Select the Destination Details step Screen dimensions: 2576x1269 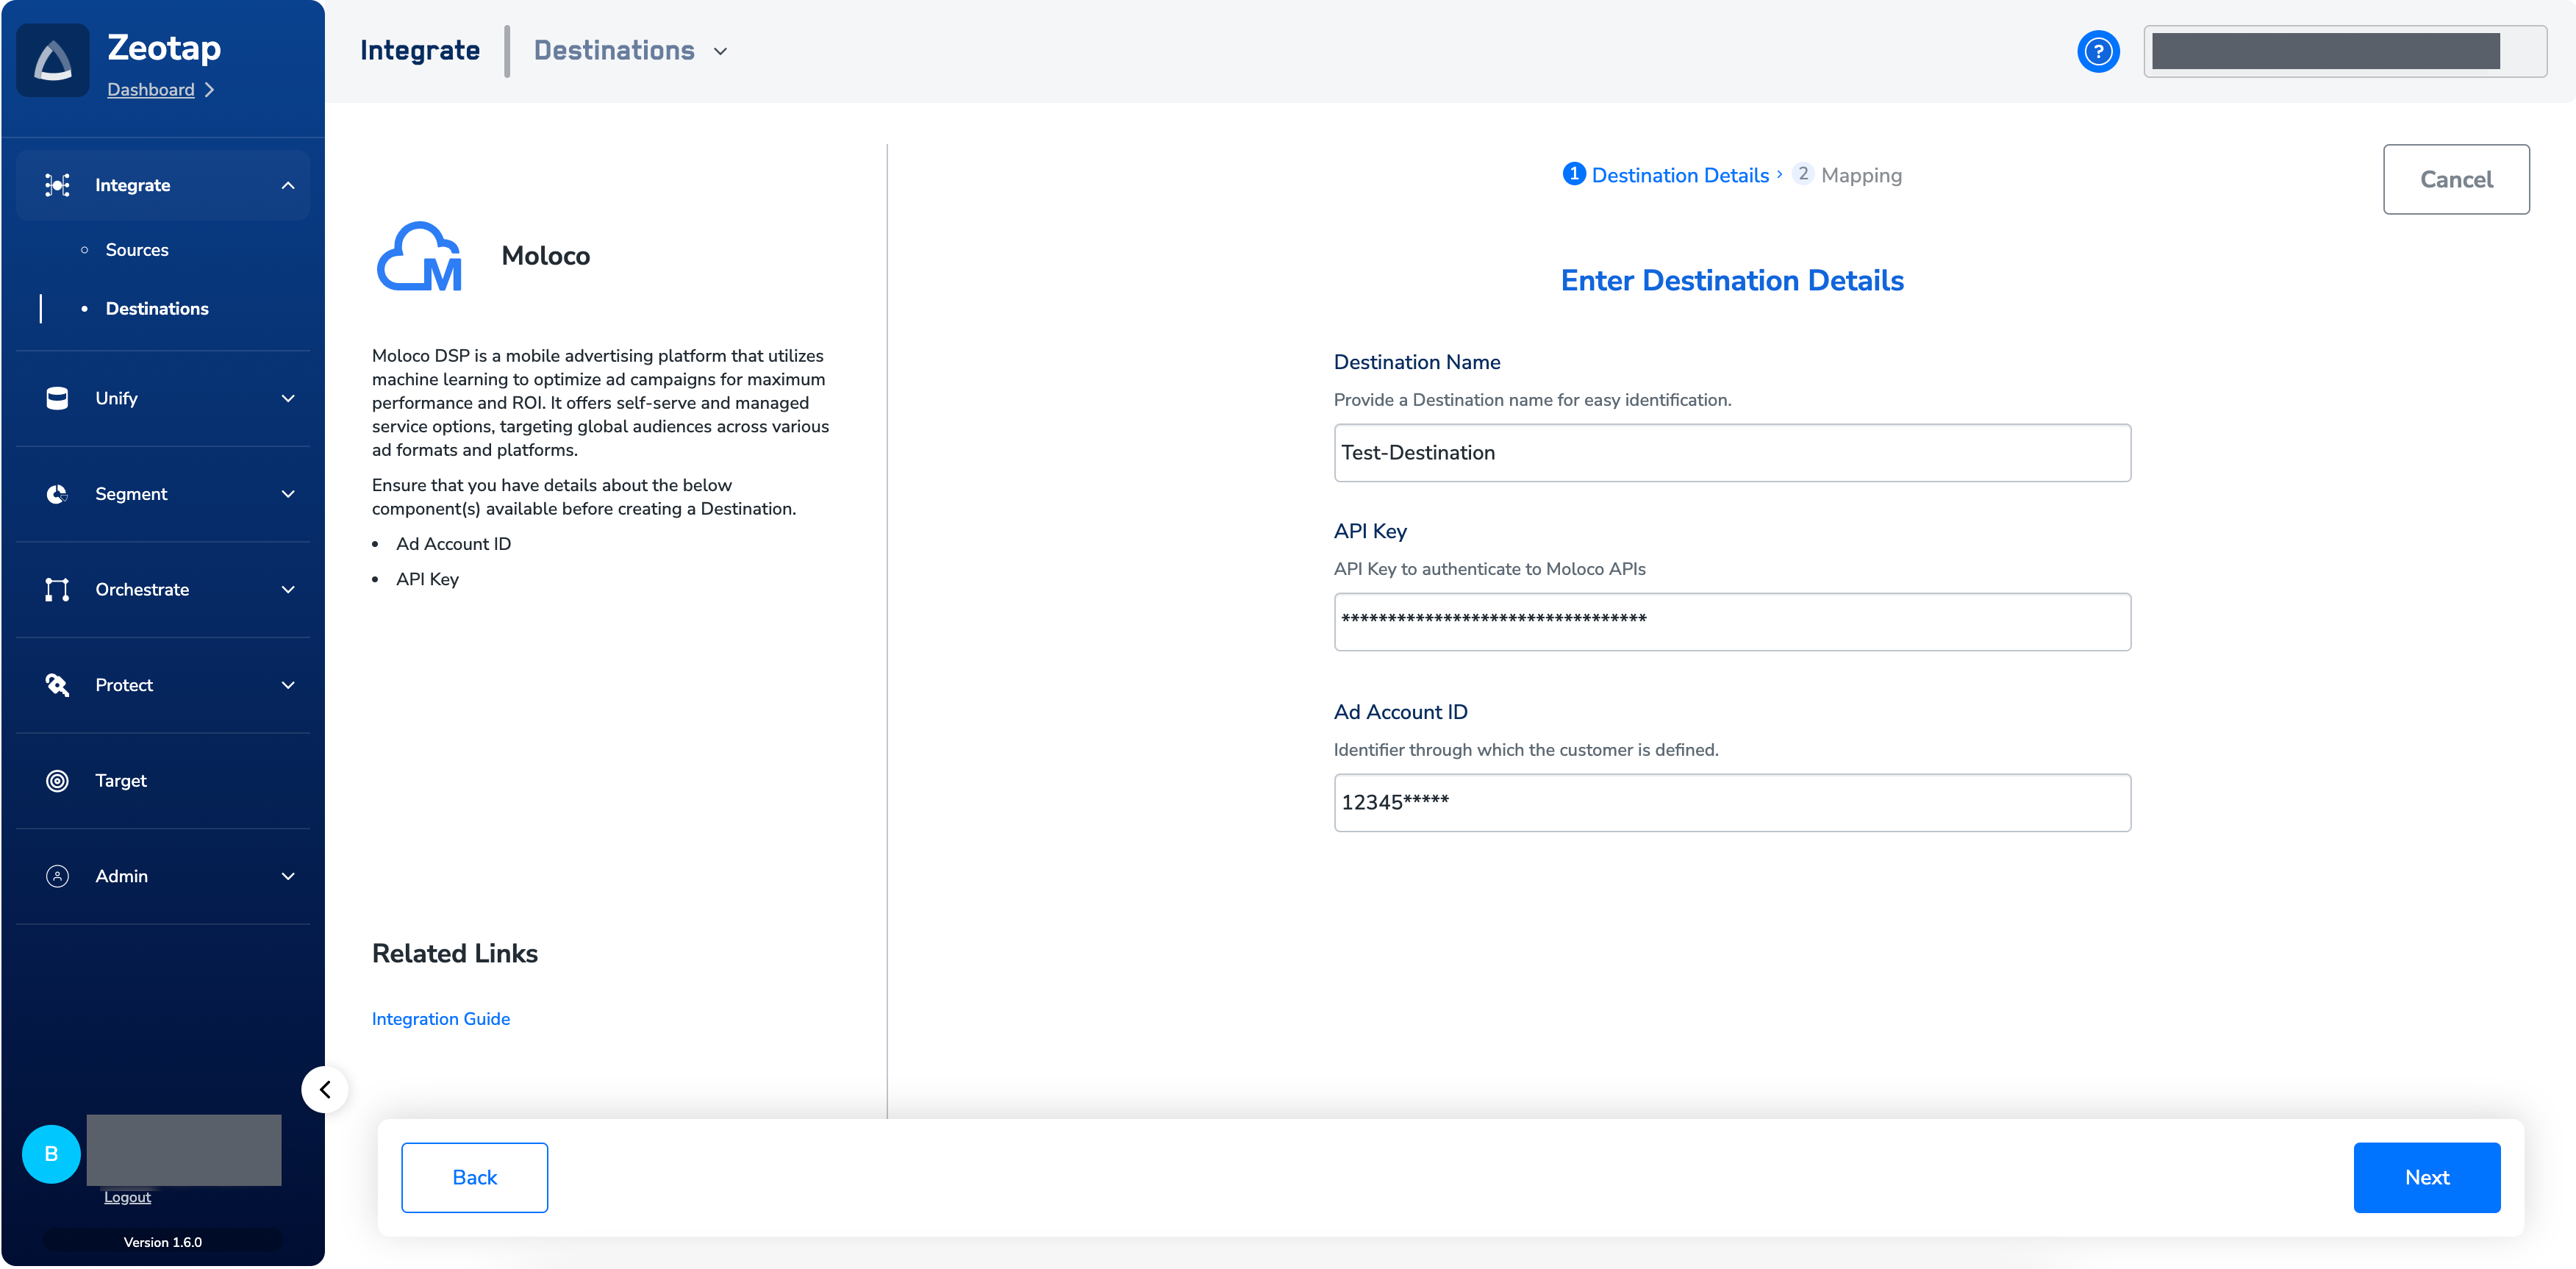[x=1666, y=175]
